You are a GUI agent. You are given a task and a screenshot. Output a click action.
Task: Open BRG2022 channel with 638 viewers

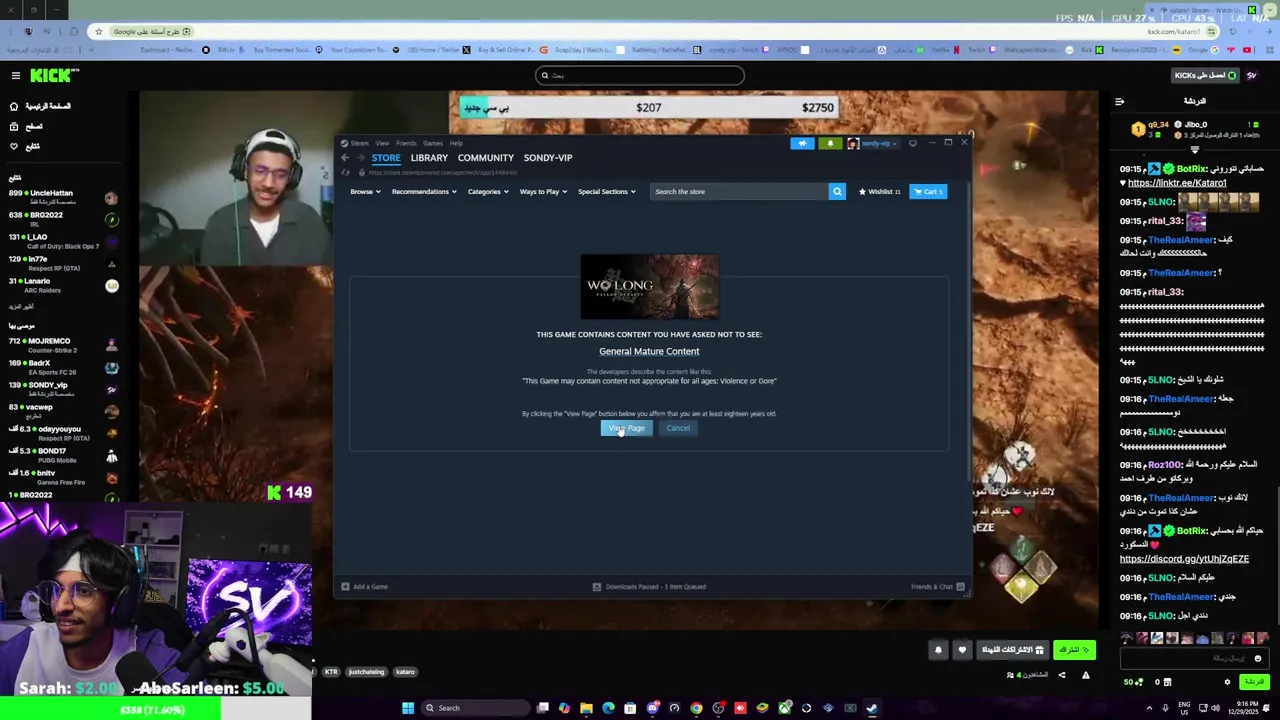pos(65,220)
